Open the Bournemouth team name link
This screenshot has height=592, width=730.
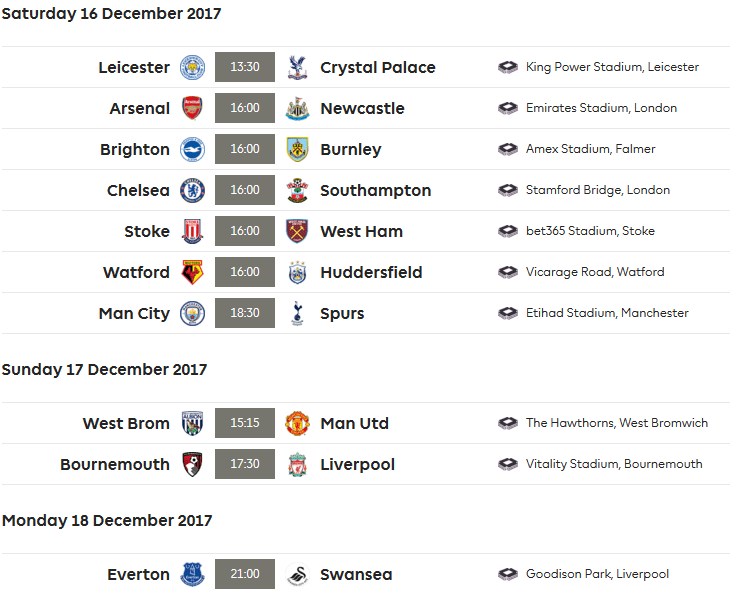(x=115, y=465)
